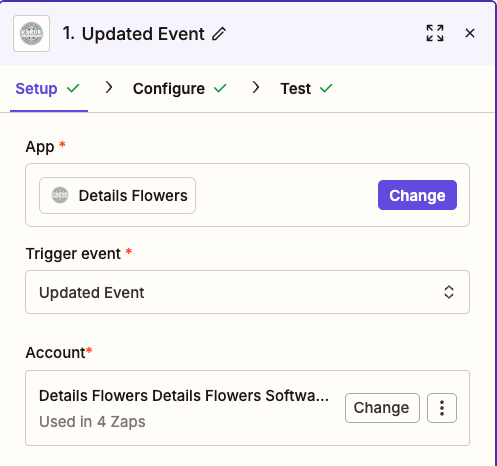
Task: Click chevron between Setup and Configure
Action: (x=109, y=88)
